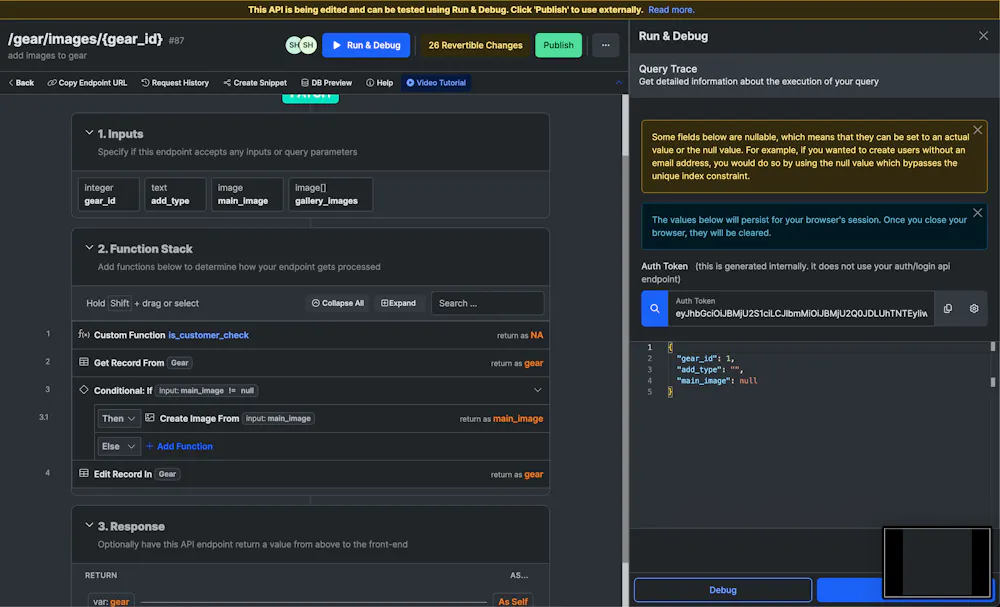The height and width of the screenshot is (607, 1000).
Task: Click the Get Record From table icon
Action: pos(84,362)
